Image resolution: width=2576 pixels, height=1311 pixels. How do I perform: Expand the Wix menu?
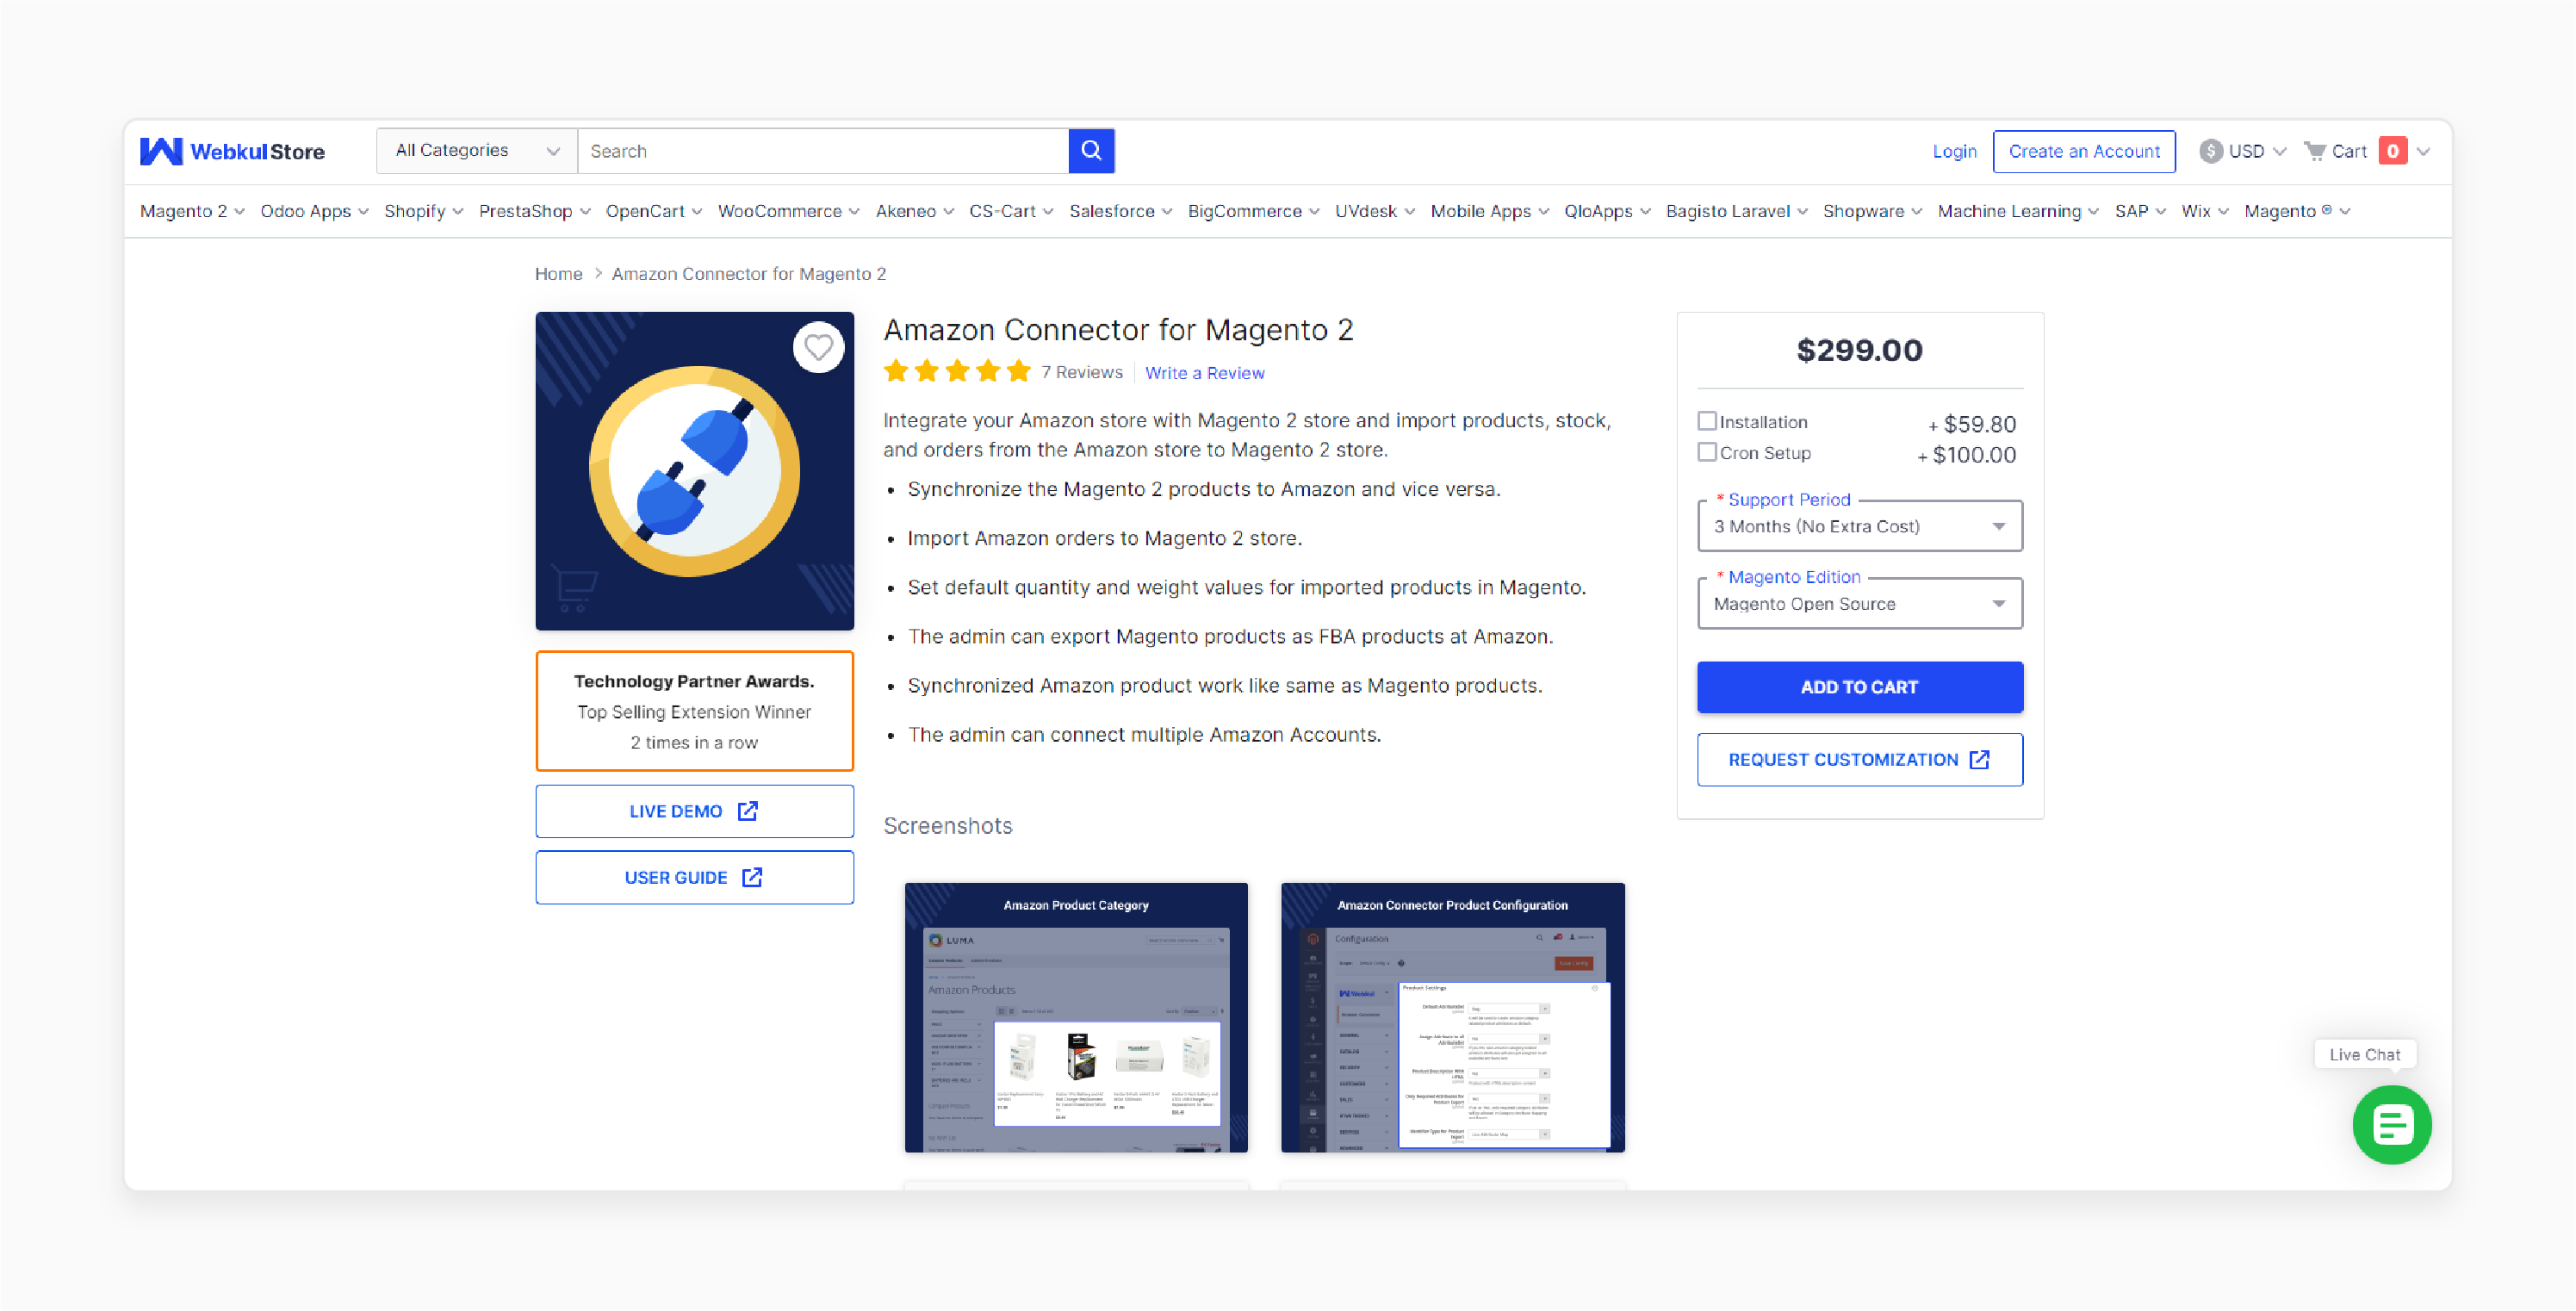(2204, 211)
